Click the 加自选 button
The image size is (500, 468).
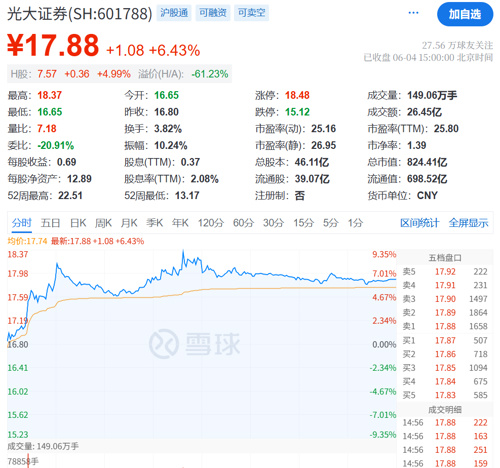click(x=465, y=14)
